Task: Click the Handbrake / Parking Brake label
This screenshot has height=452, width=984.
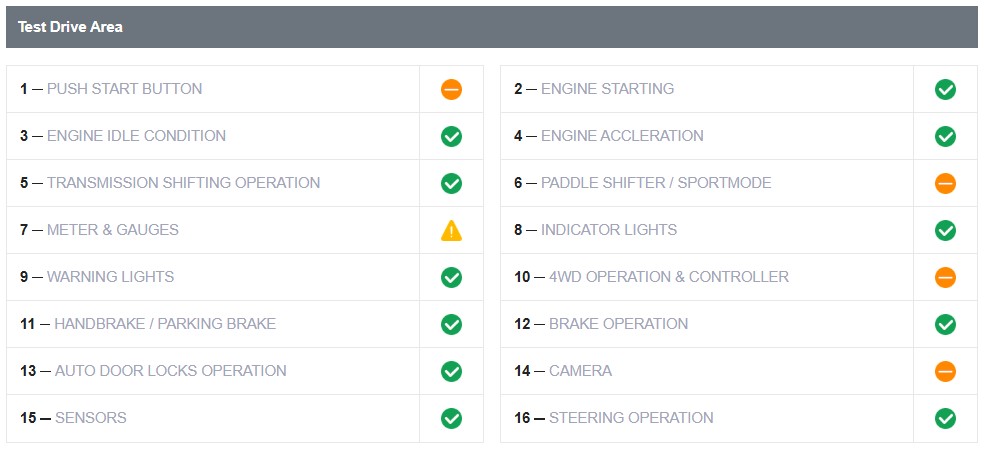Action: (x=164, y=324)
